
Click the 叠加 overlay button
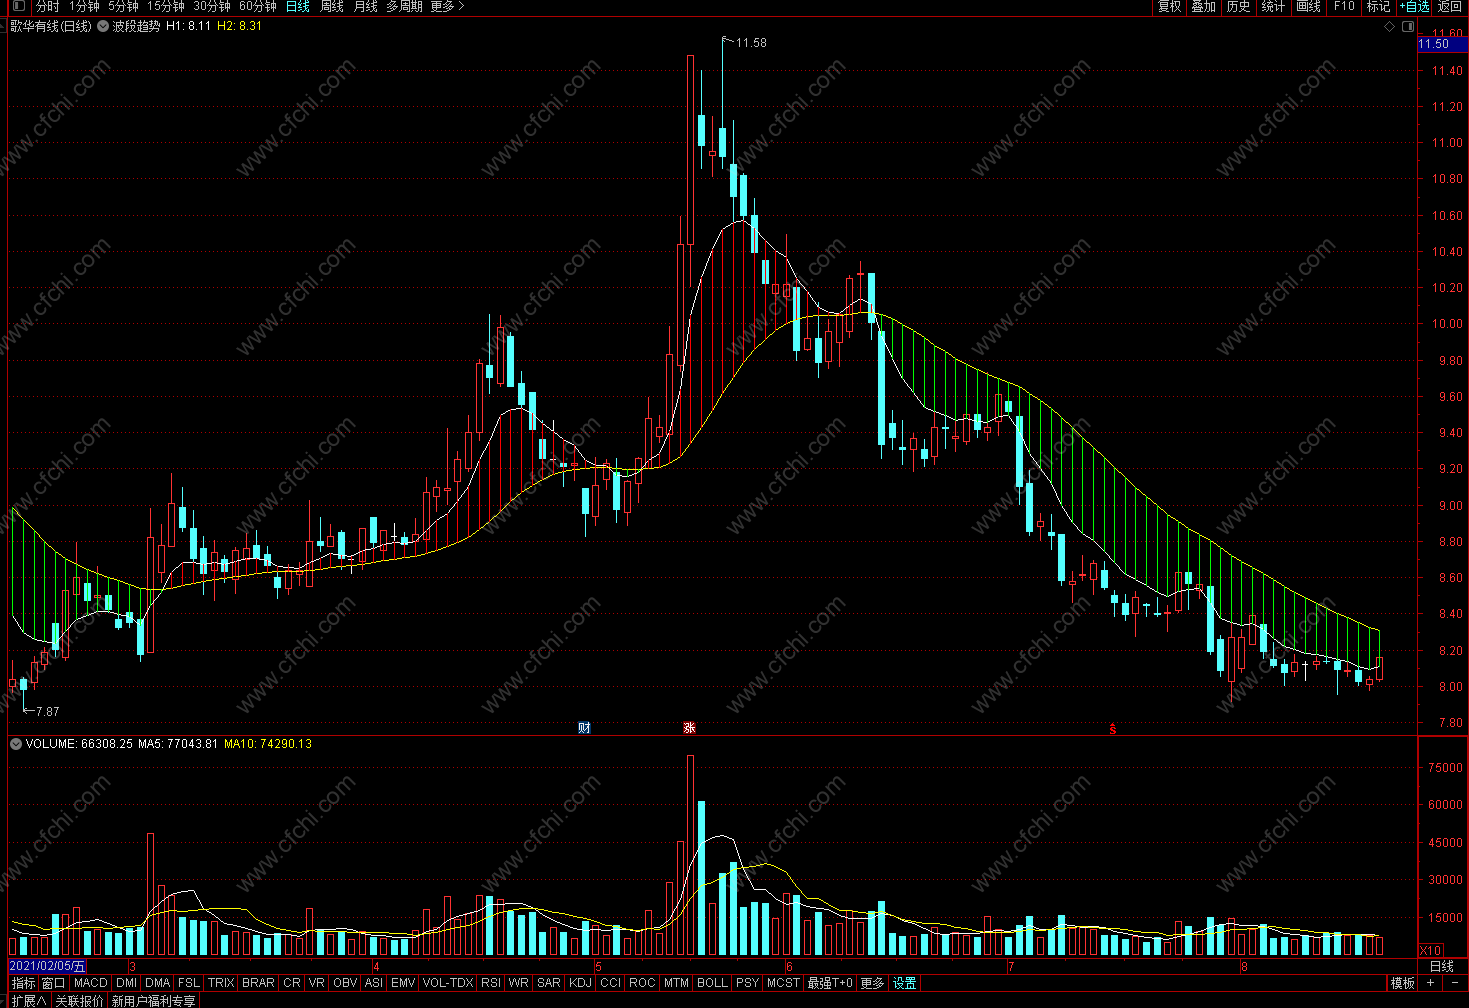pyautogui.click(x=1204, y=6)
